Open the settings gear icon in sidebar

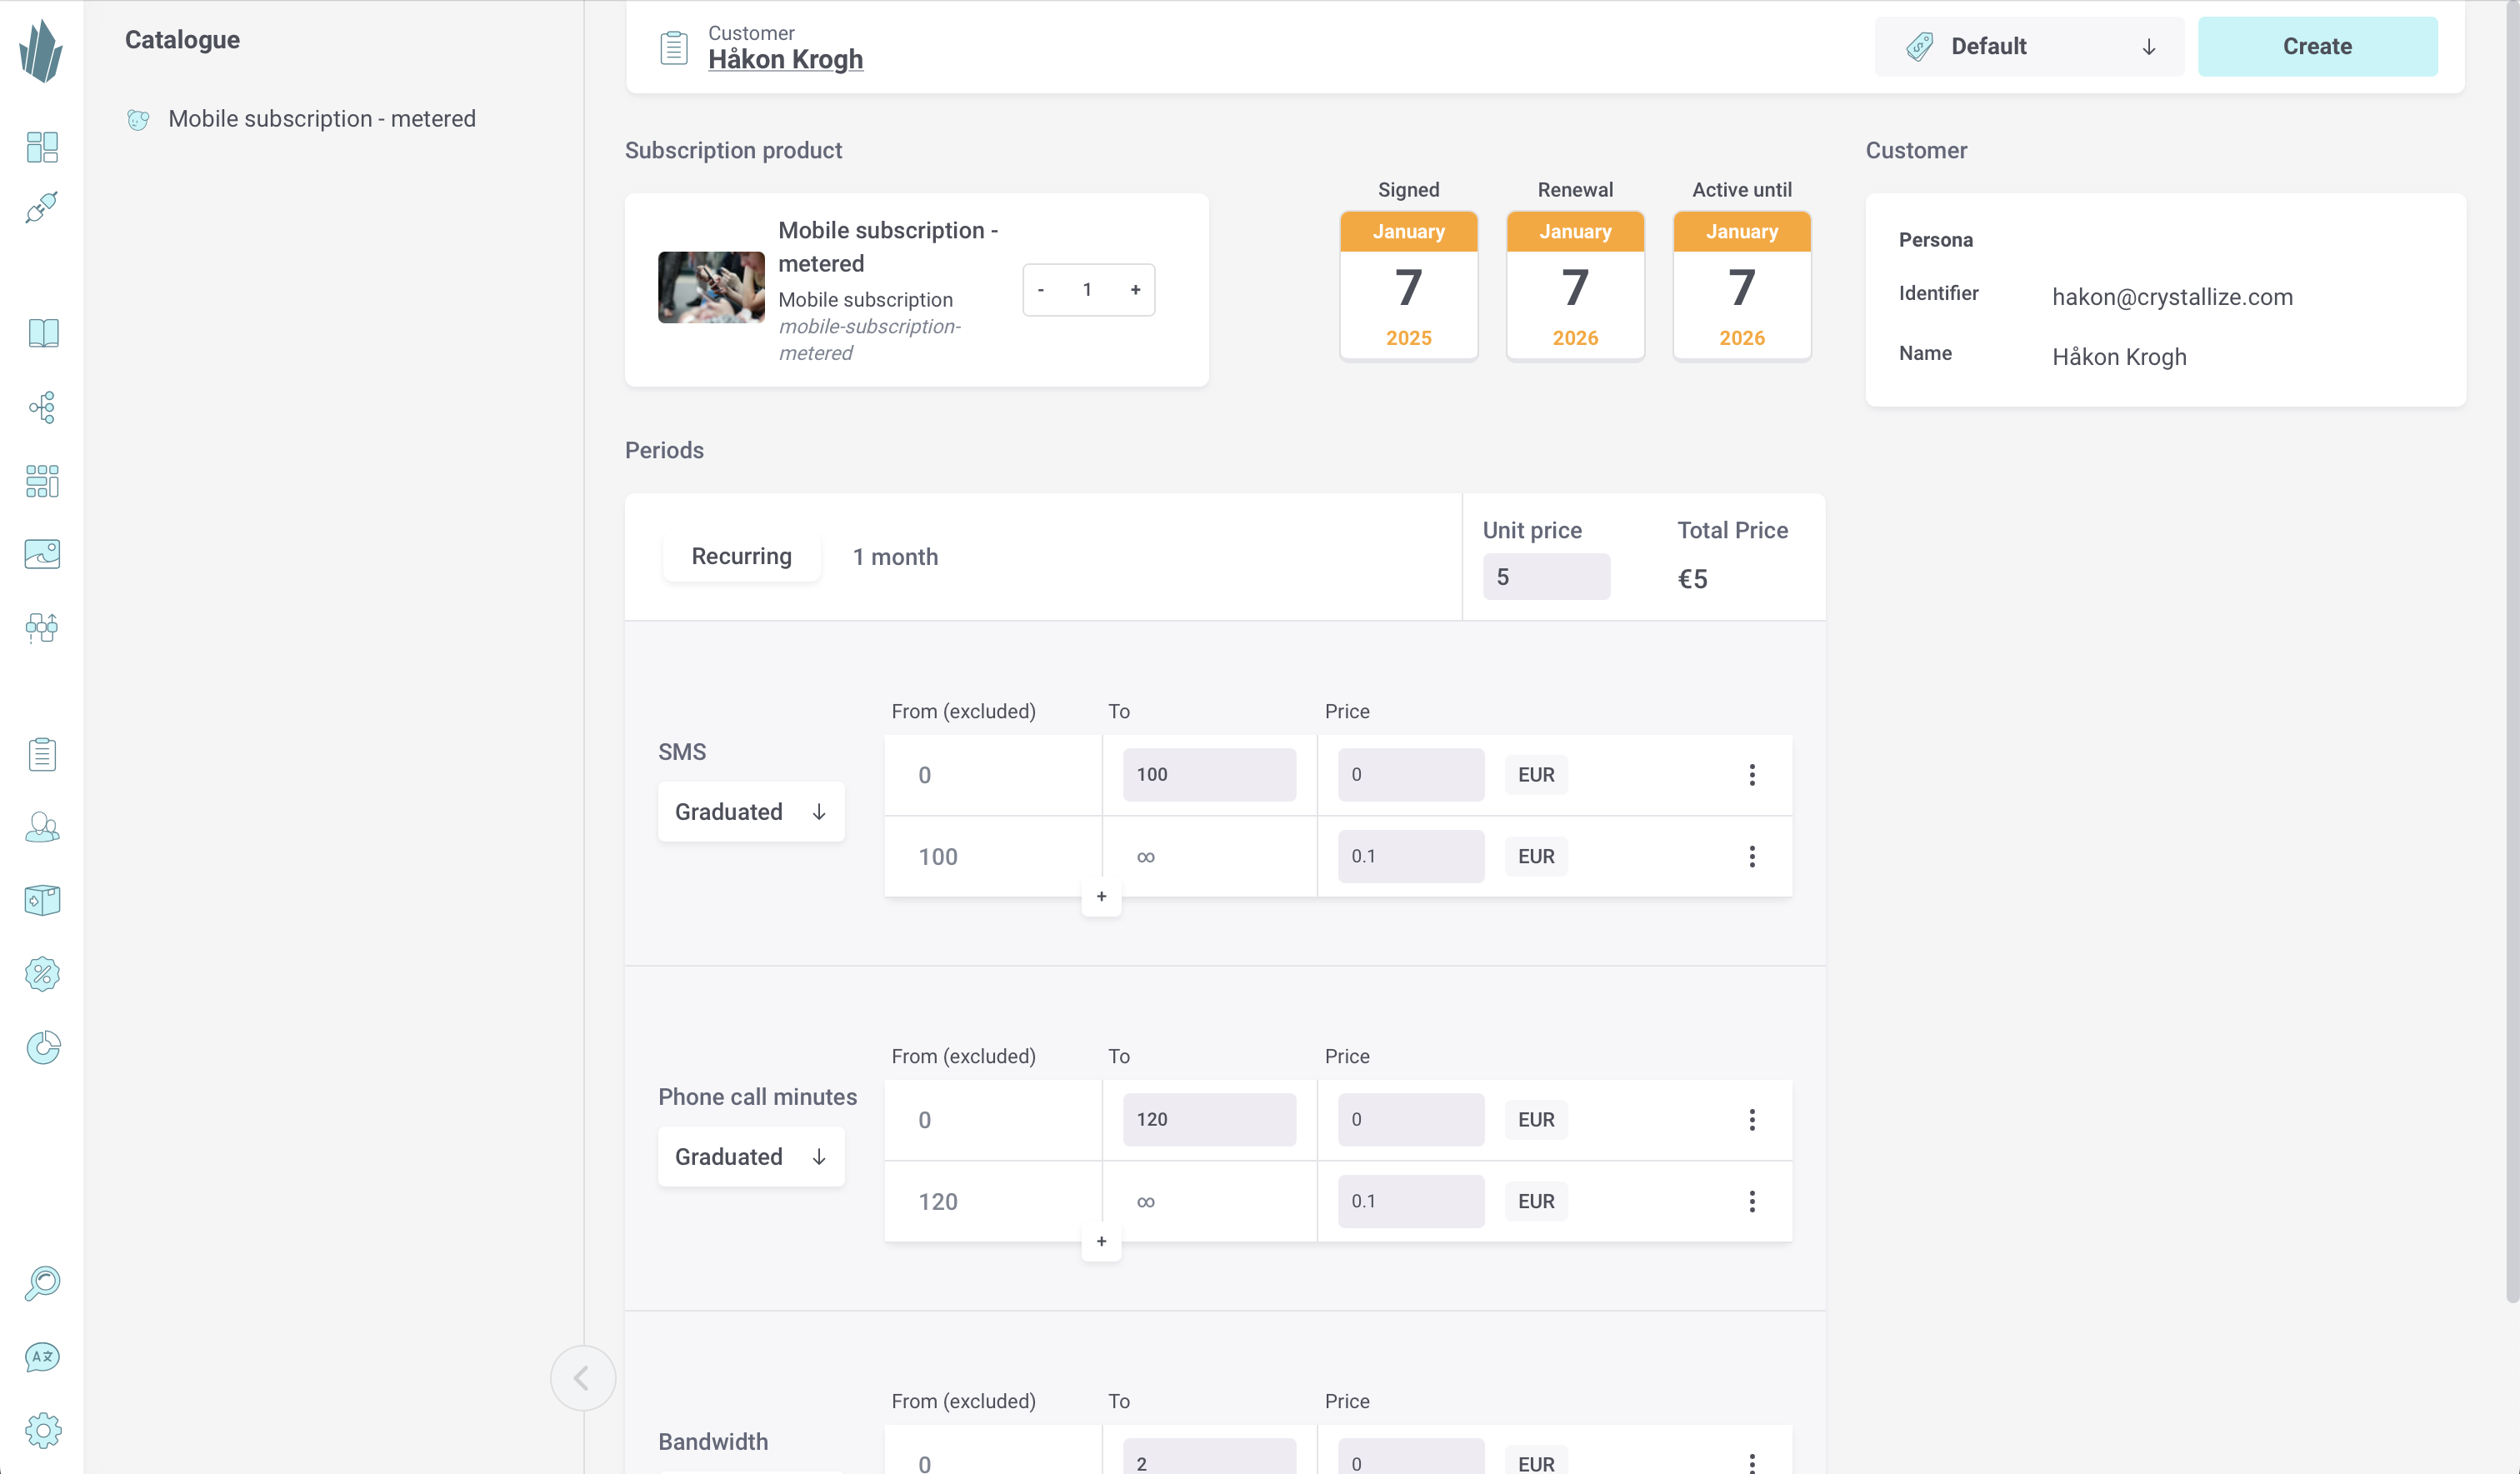click(x=42, y=1430)
